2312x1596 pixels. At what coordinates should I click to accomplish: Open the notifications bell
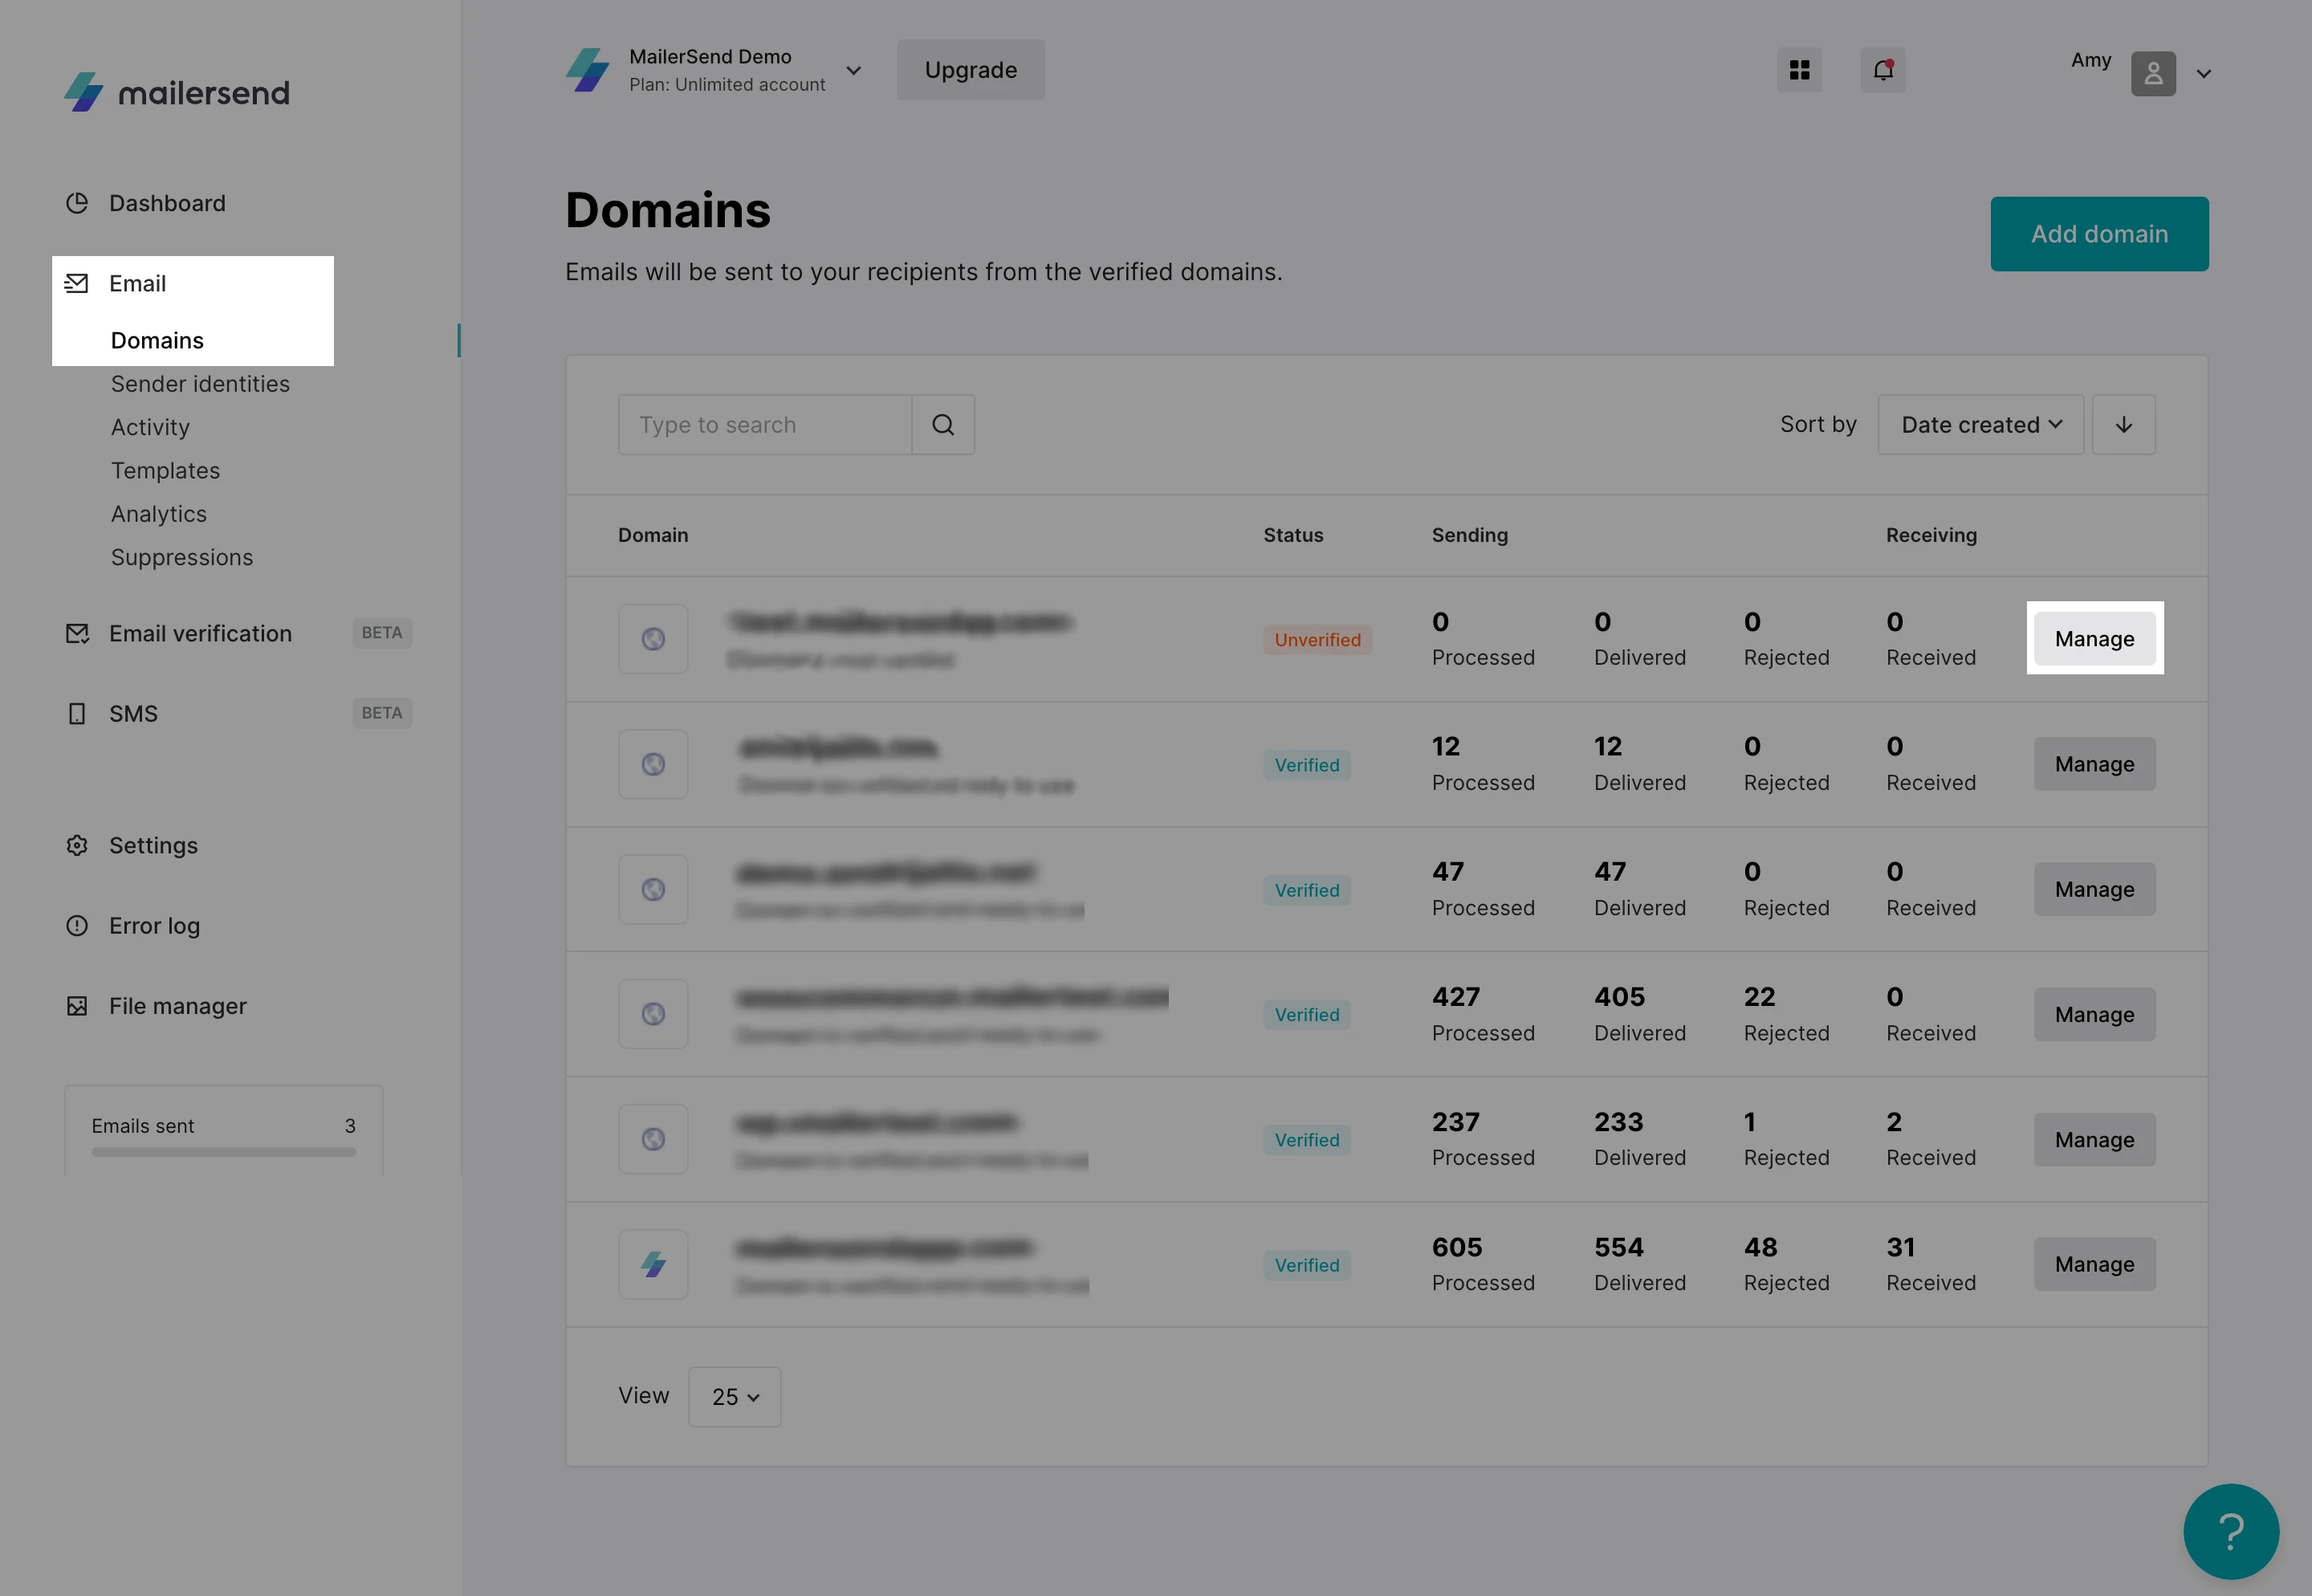pyautogui.click(x=1882, y=70)
